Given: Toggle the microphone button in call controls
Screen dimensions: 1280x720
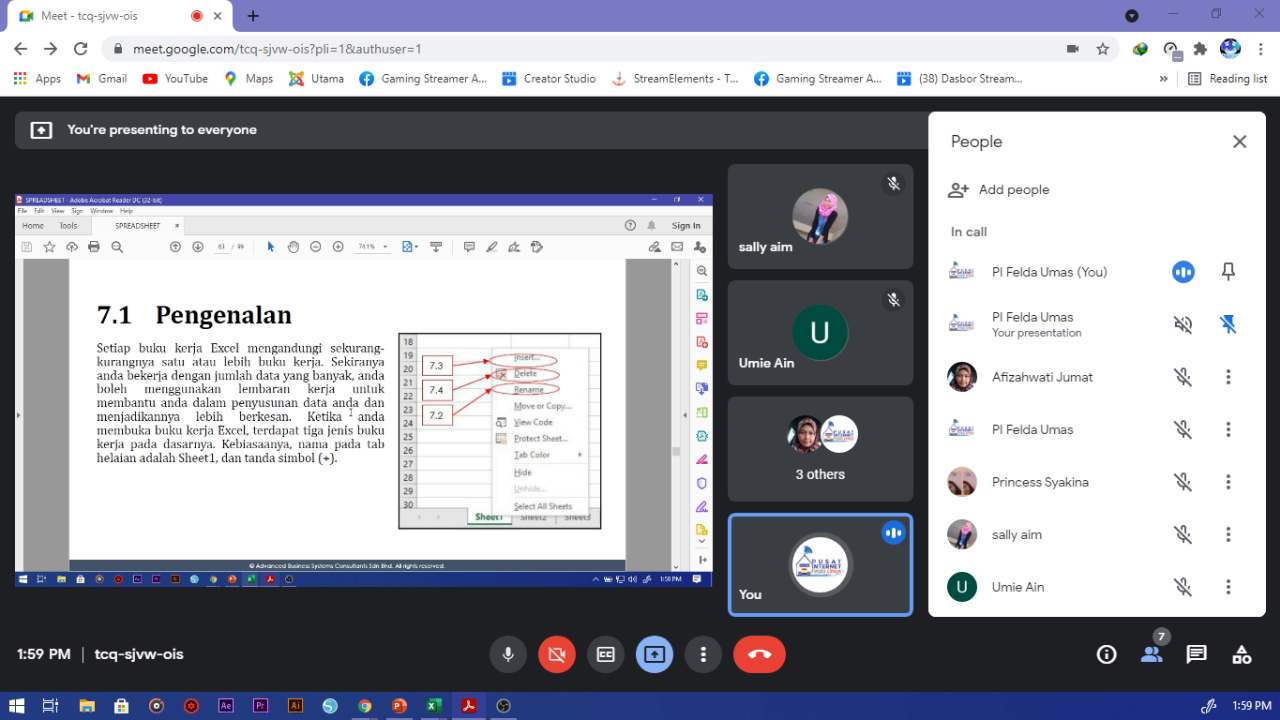Looking at the screenshot, I should pos(508,654).
